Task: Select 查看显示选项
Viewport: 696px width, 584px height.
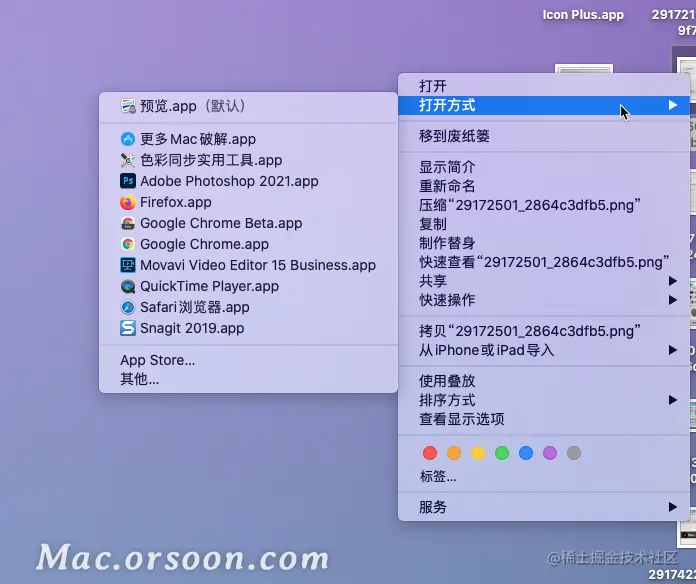Action: click(x=544, y=419)
